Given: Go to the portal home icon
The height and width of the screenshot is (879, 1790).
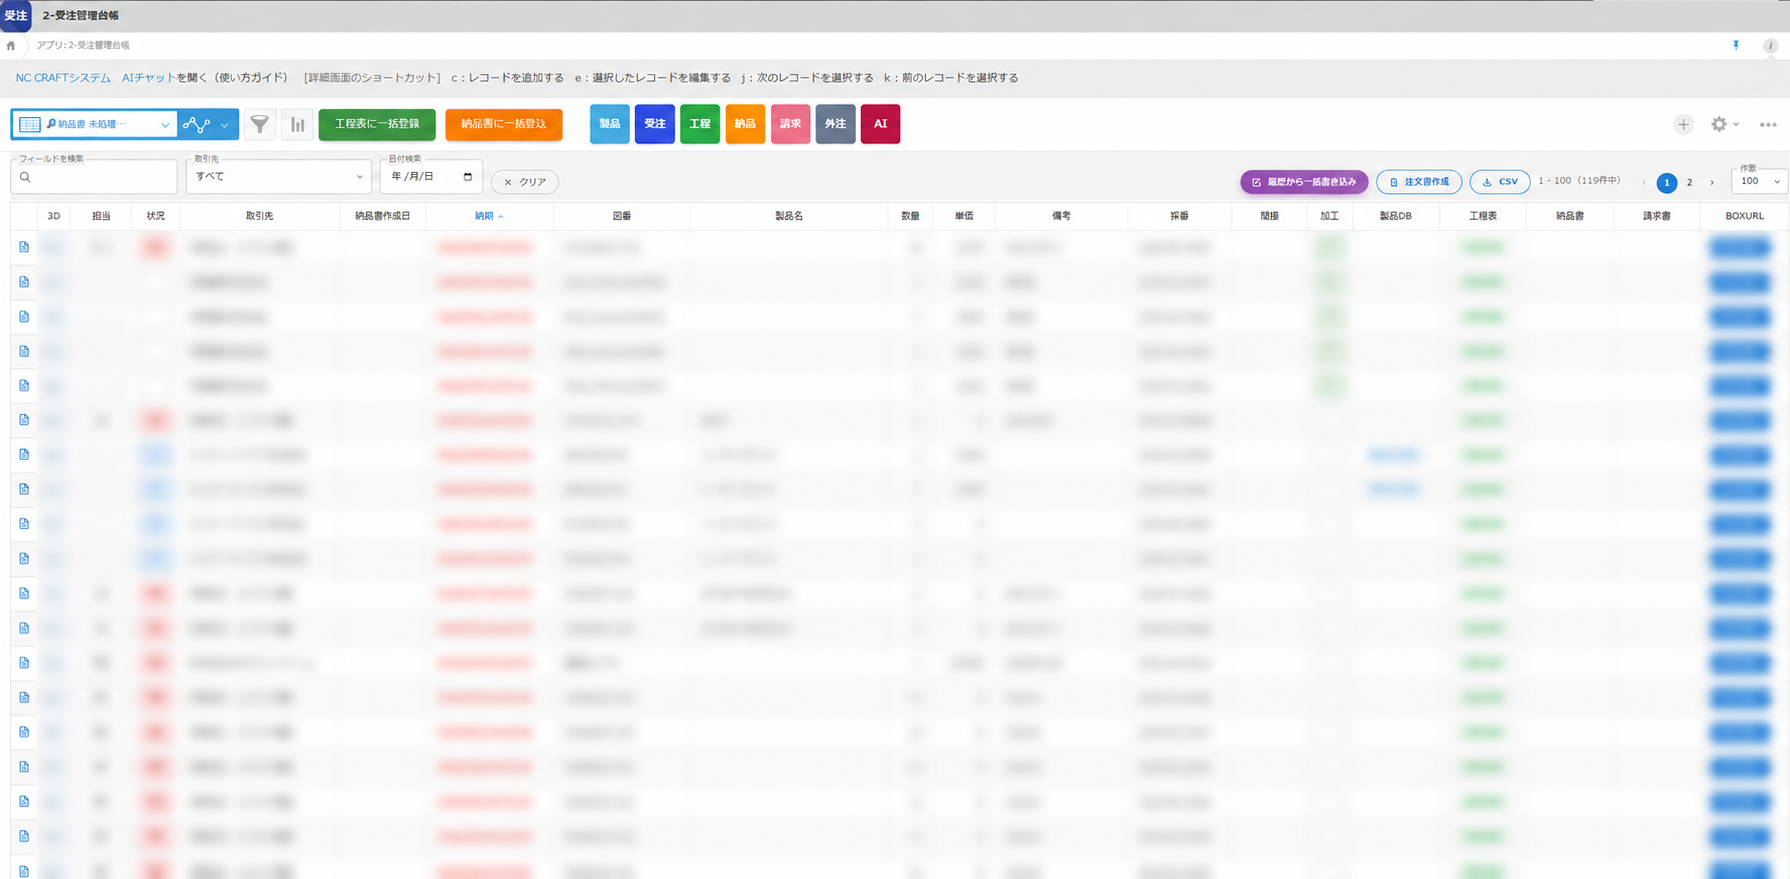Looking at the screenshot, I should click(11, 45).
